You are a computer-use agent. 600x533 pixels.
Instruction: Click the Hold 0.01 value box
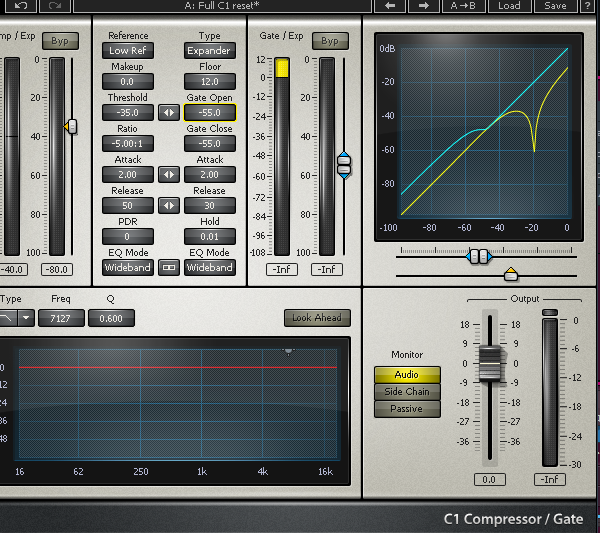tap(209, 236)
